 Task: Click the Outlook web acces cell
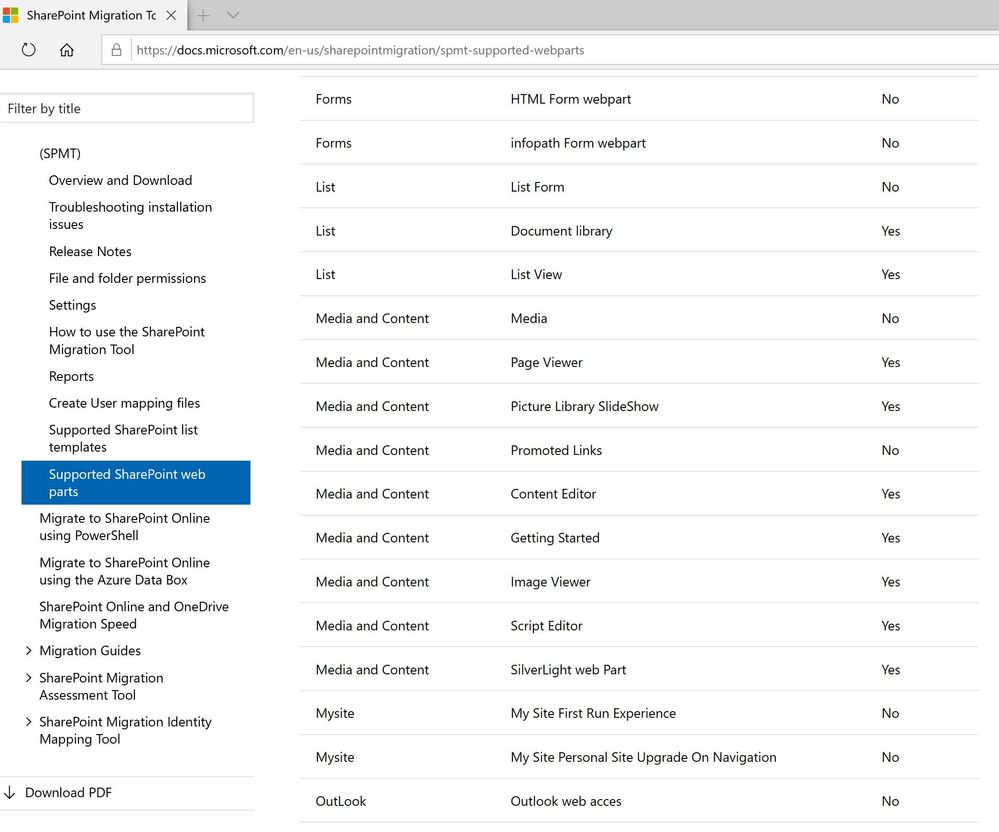[x=566, y=801]
